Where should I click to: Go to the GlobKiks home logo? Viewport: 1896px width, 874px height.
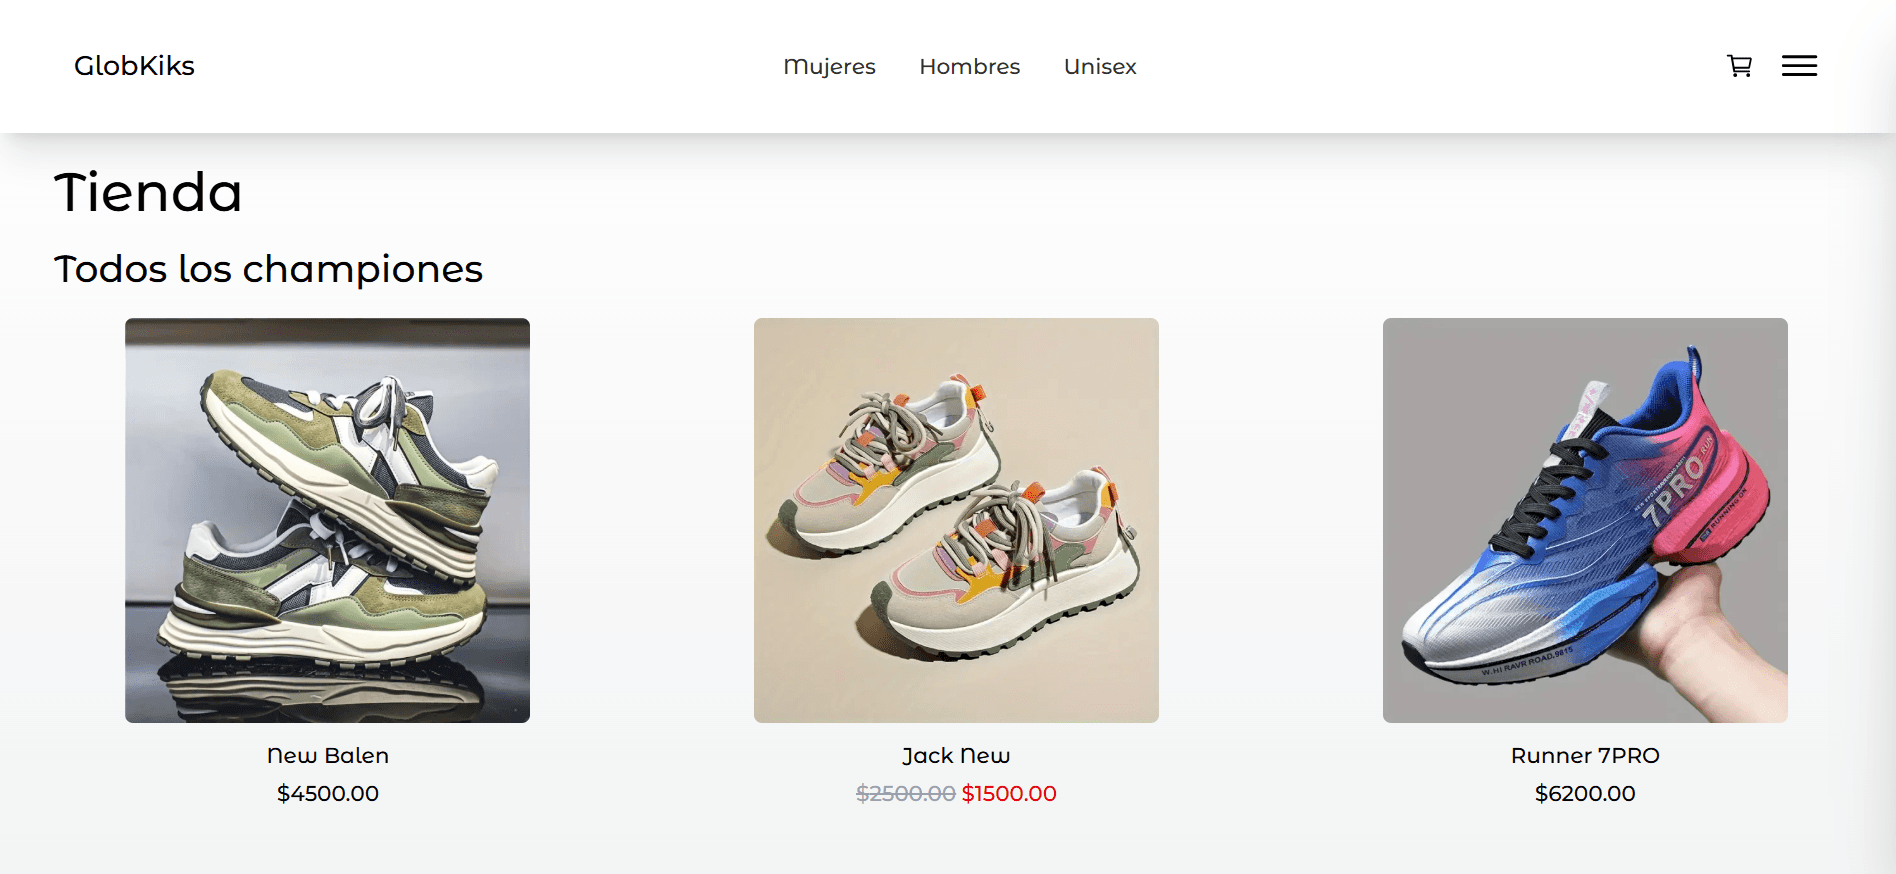[x=134, y=66]
